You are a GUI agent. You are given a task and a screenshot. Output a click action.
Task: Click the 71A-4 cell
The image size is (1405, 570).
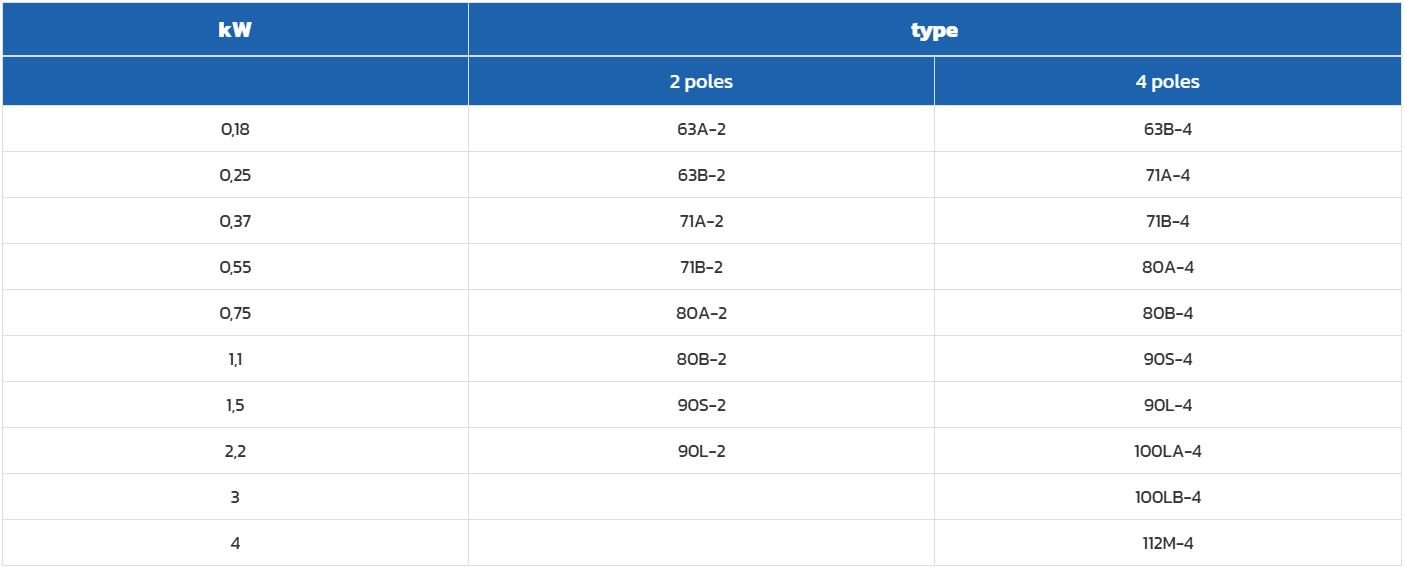[1167, 175]
